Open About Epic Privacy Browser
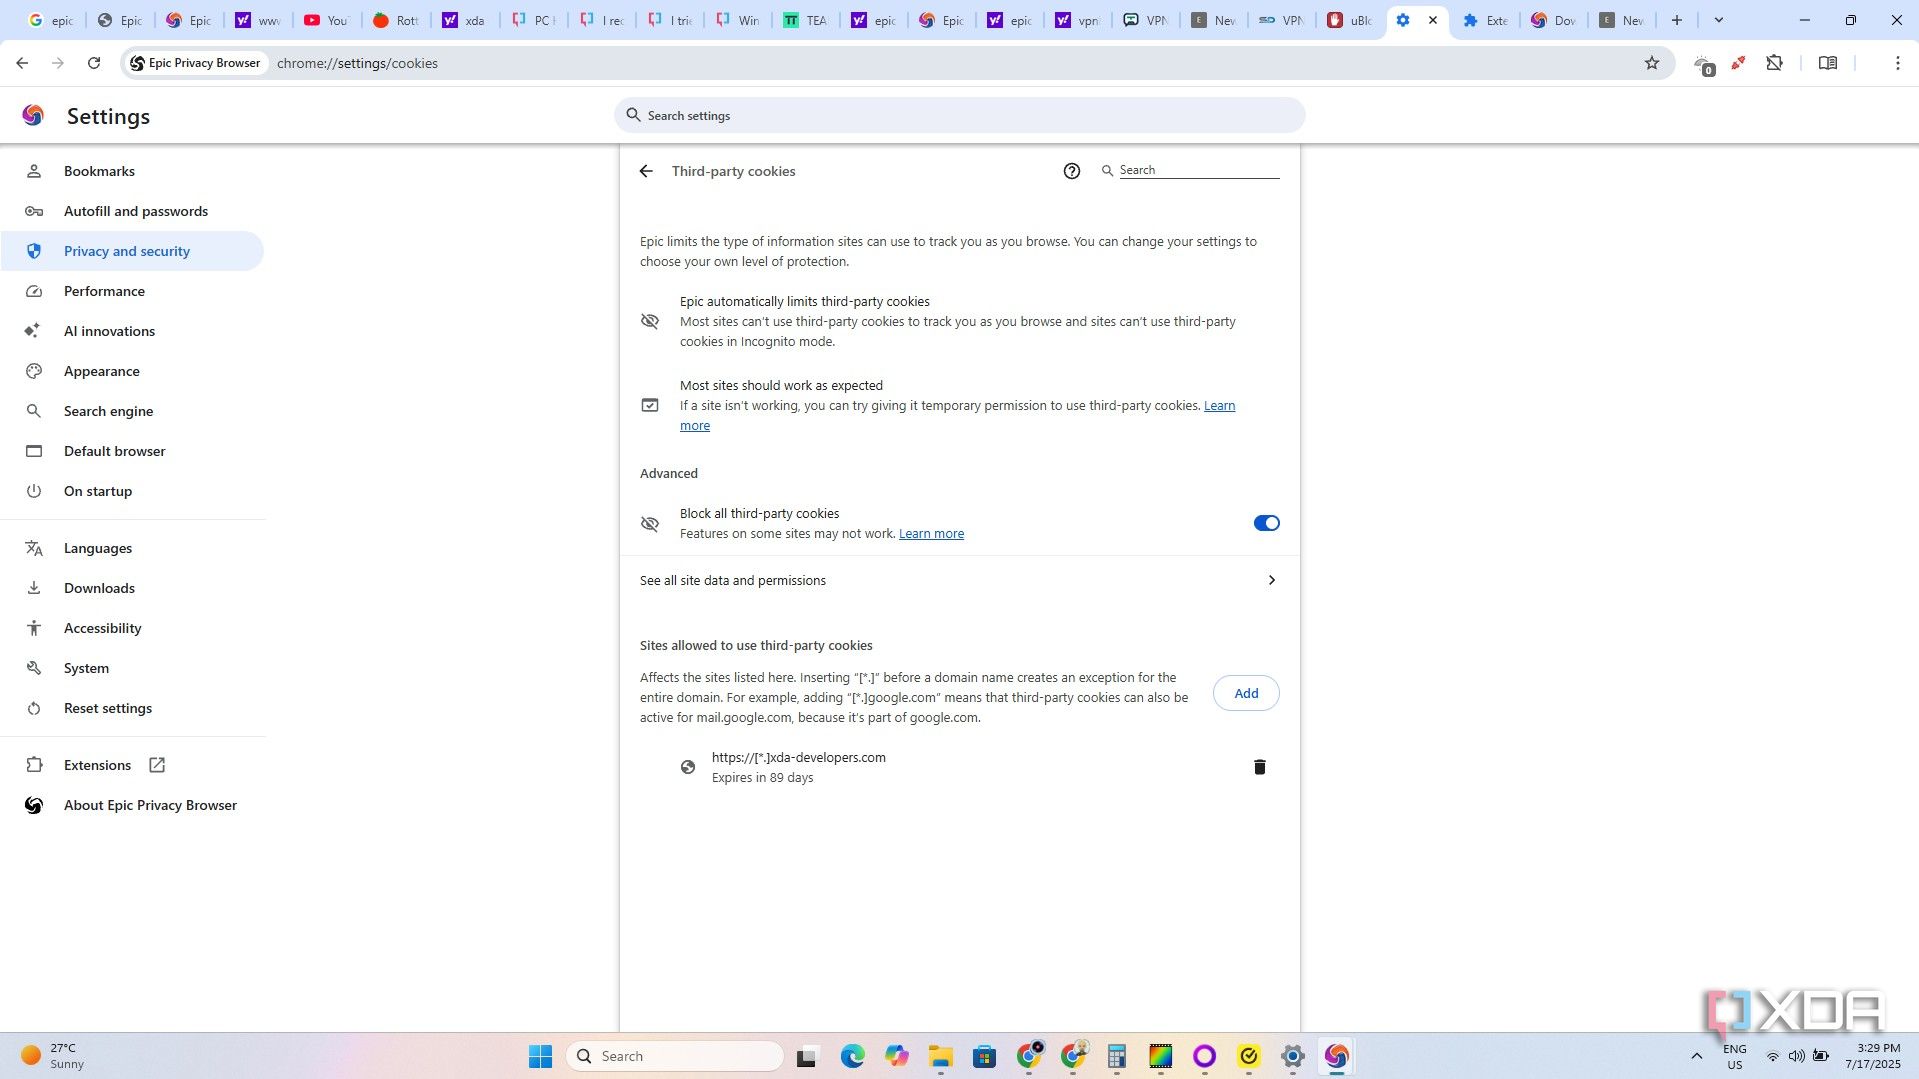 132,805
